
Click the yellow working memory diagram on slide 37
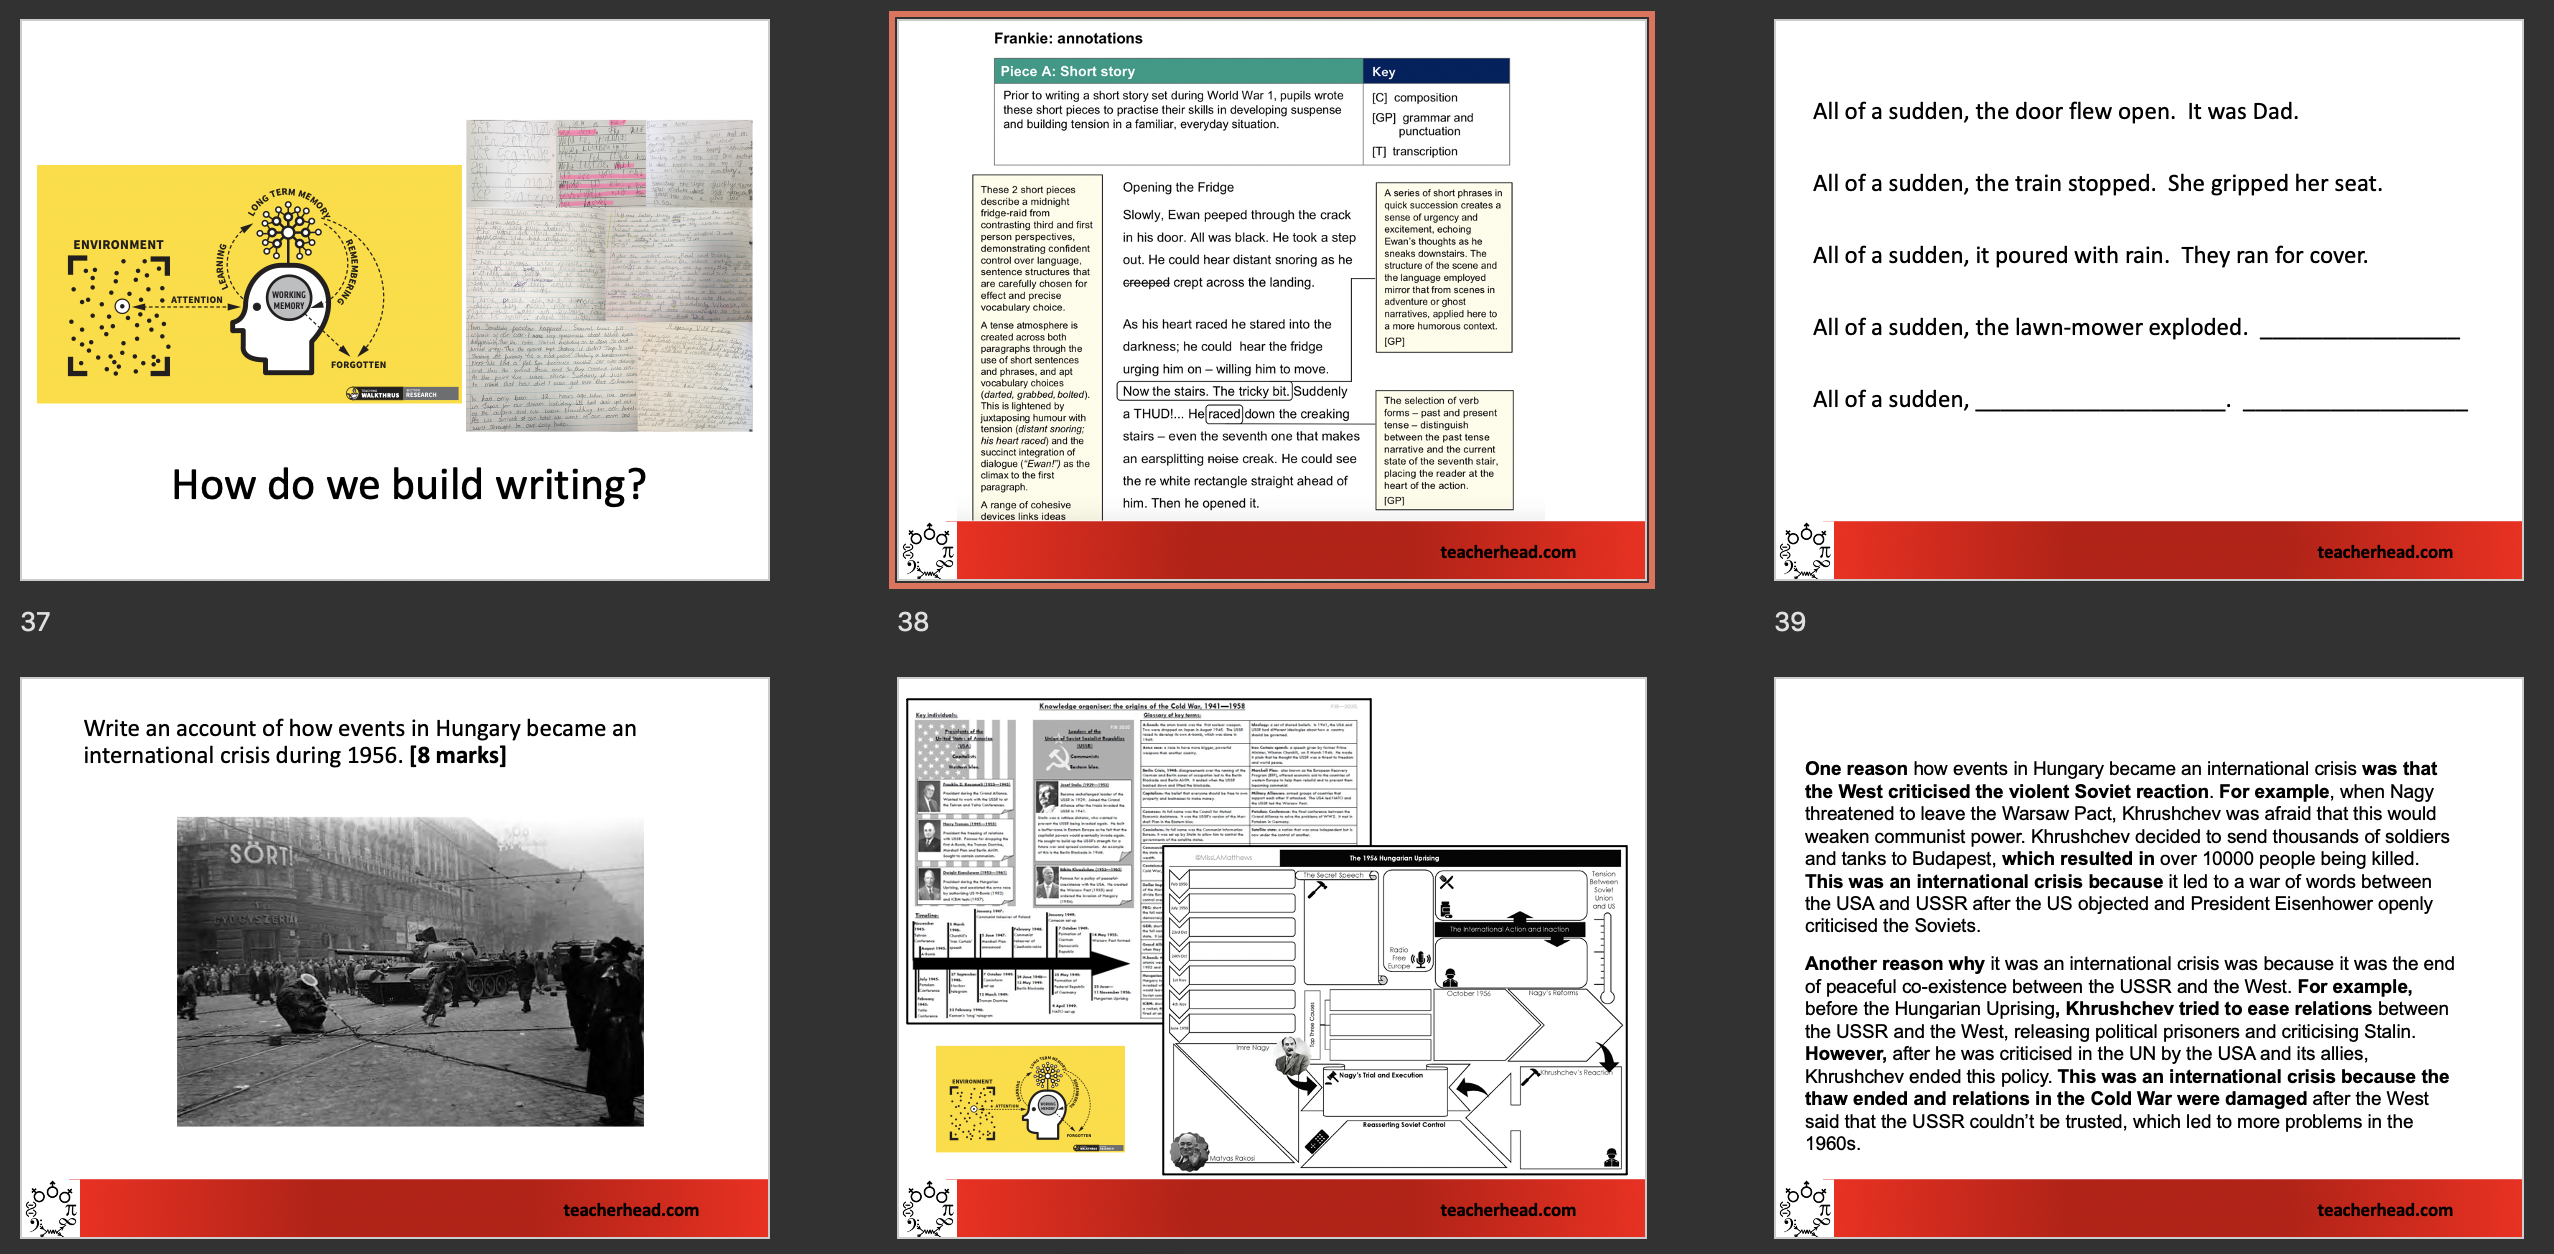(x=248, y=284)
